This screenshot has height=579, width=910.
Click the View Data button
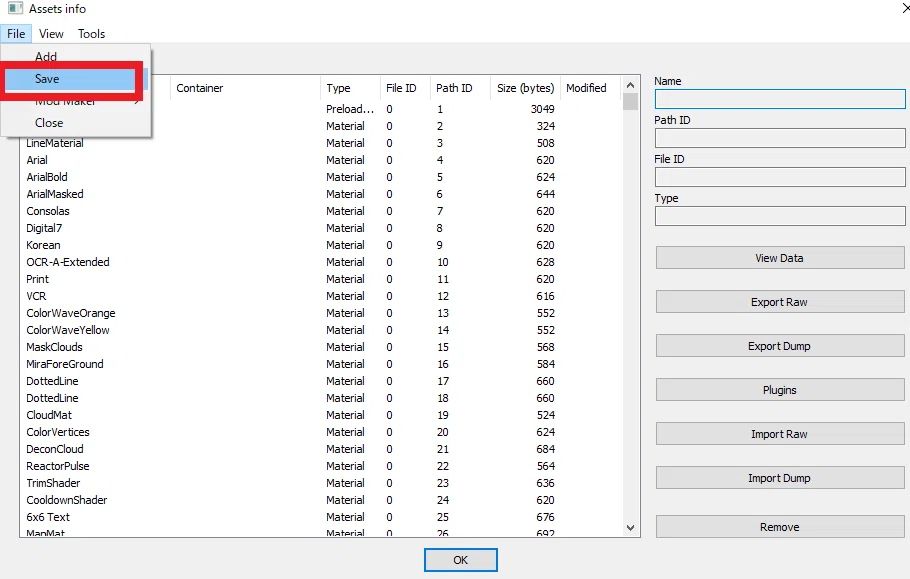point(779,258)
